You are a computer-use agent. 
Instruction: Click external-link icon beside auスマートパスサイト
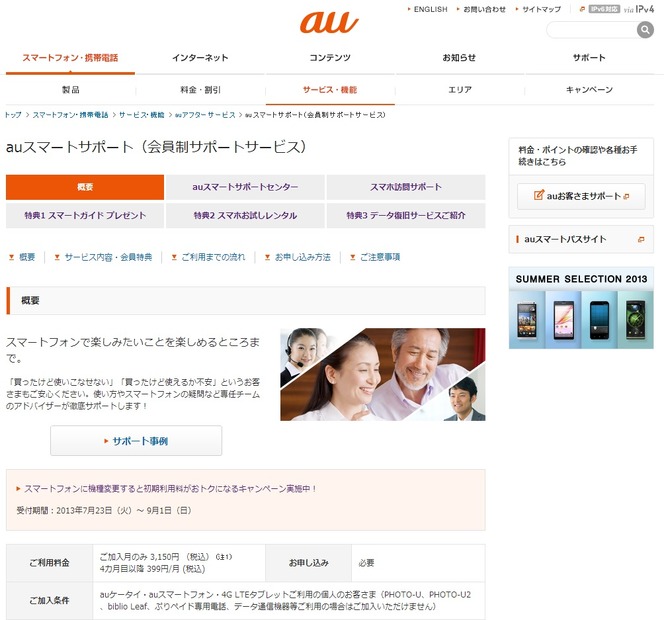coord(641,239)
